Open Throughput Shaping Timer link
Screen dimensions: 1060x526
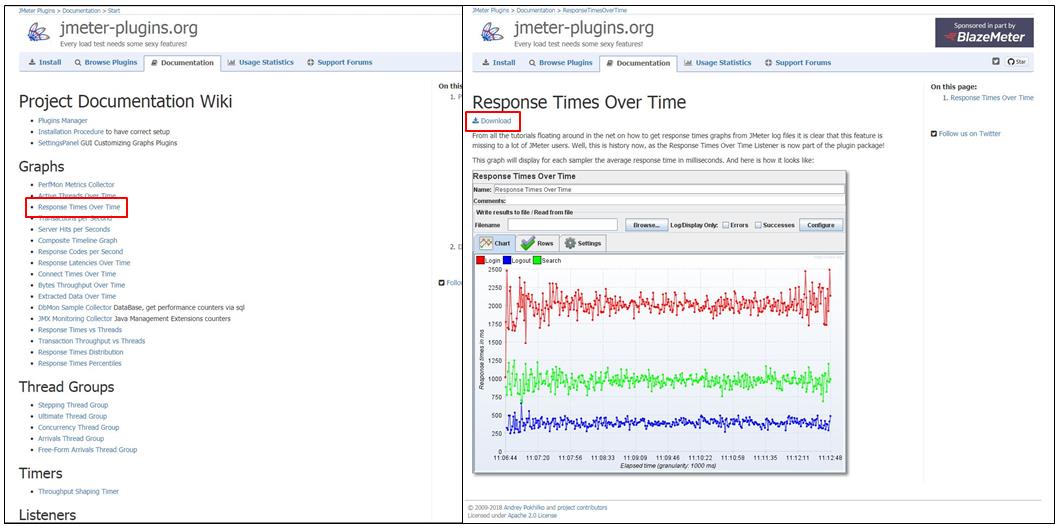click(x=78, y=492)
